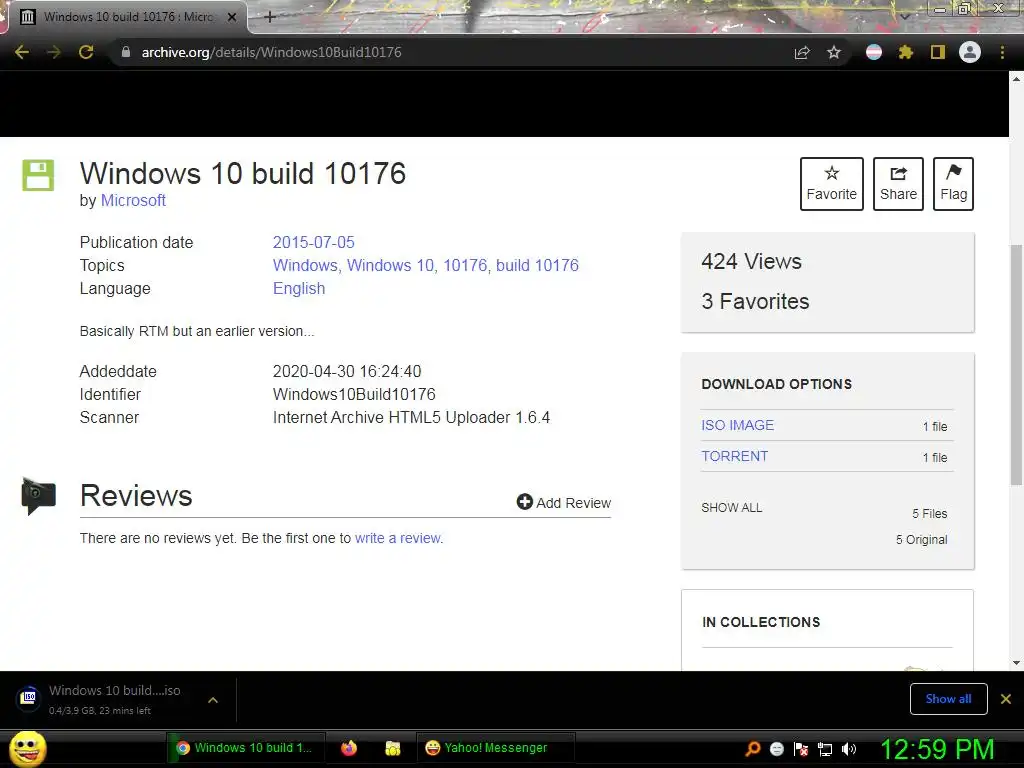The image size is (1024, 768).
Task: Open publication date 2015-07-05 link
Action: 313,242
